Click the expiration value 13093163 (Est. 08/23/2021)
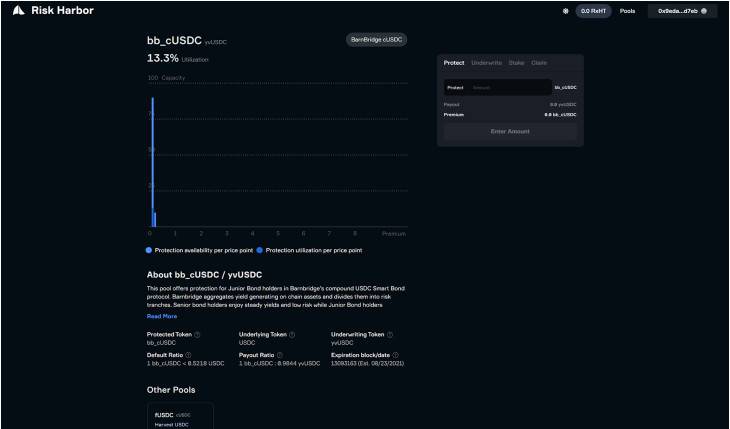 click(367, 363)
